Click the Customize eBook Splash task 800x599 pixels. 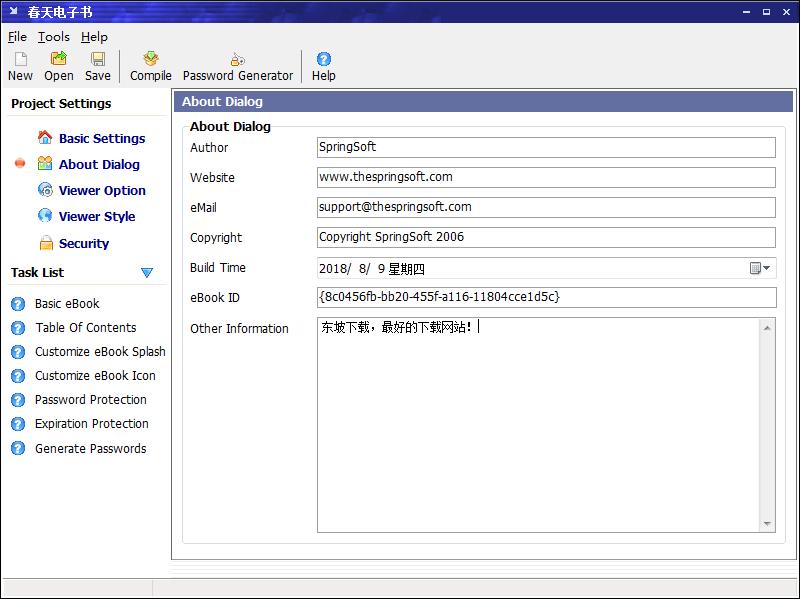[x=100, y=351]
